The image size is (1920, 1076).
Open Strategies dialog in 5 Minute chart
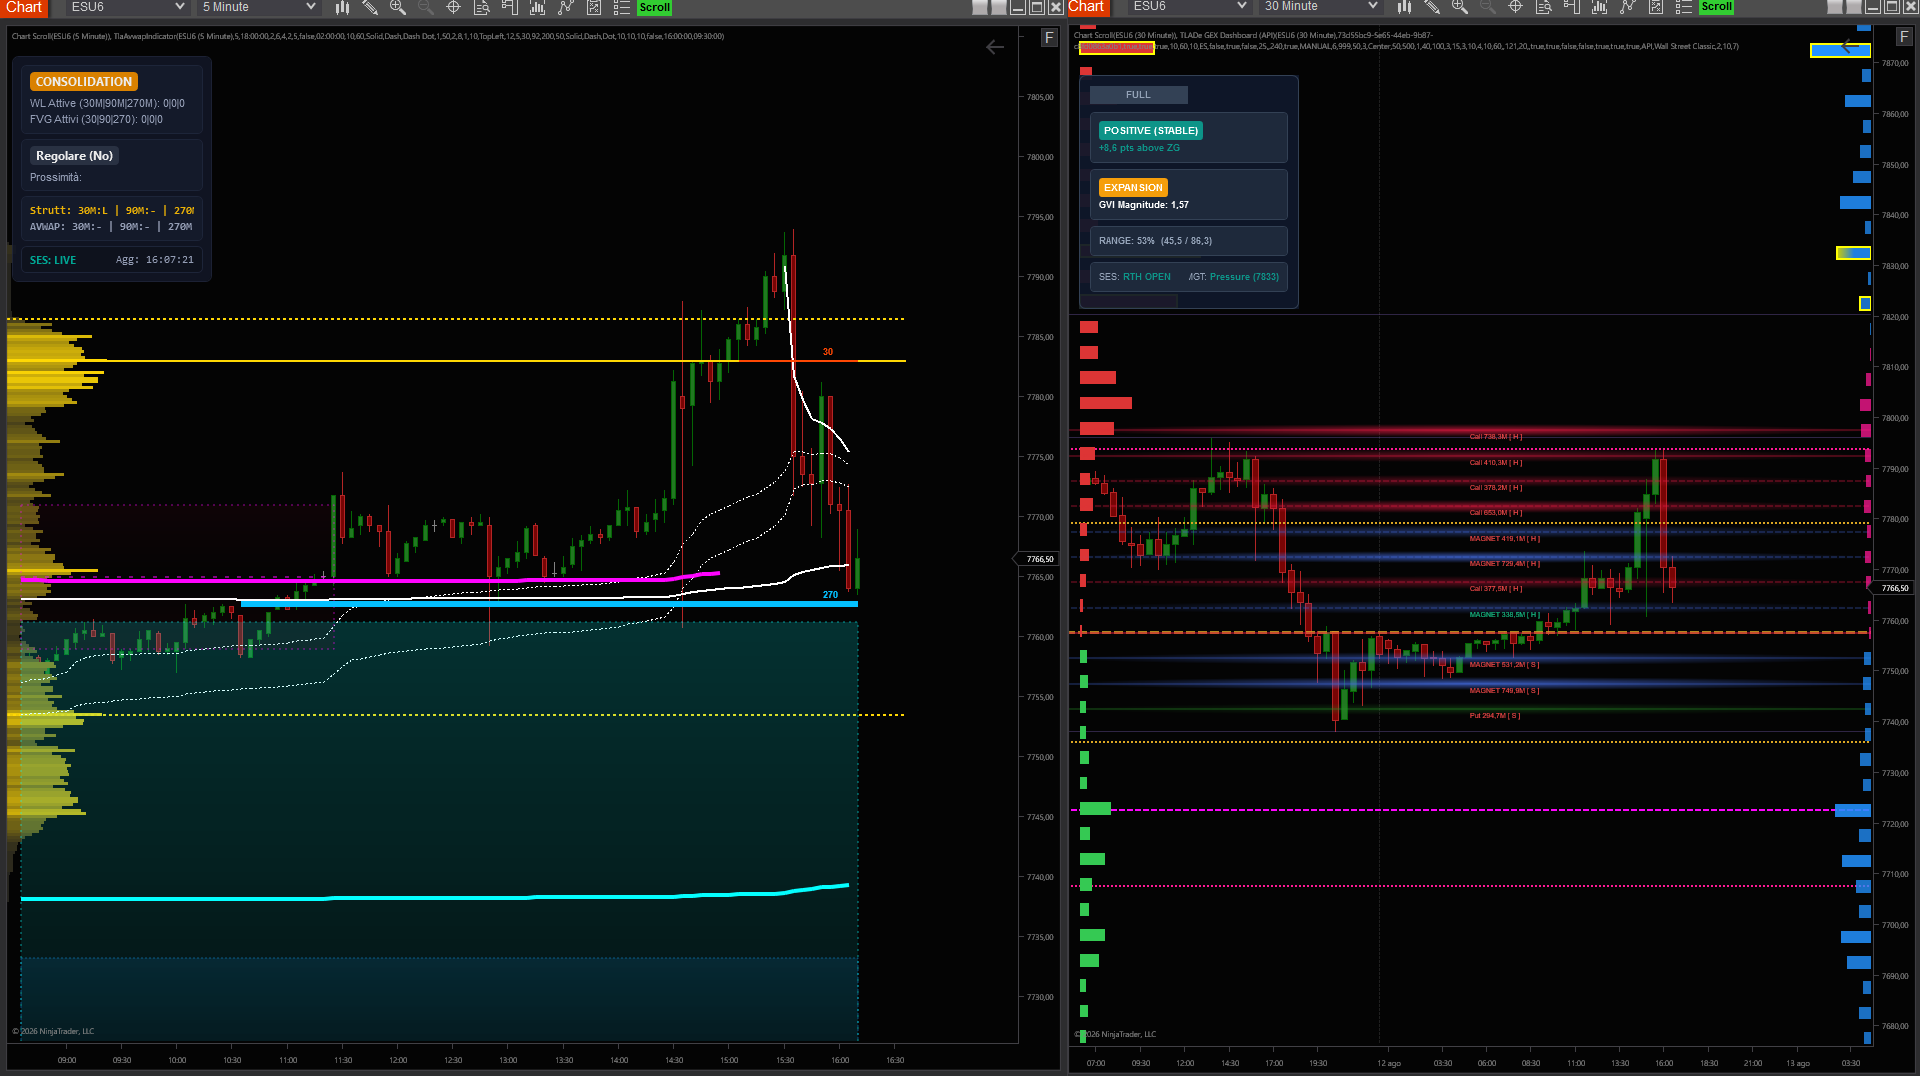[x=566, y=7]
